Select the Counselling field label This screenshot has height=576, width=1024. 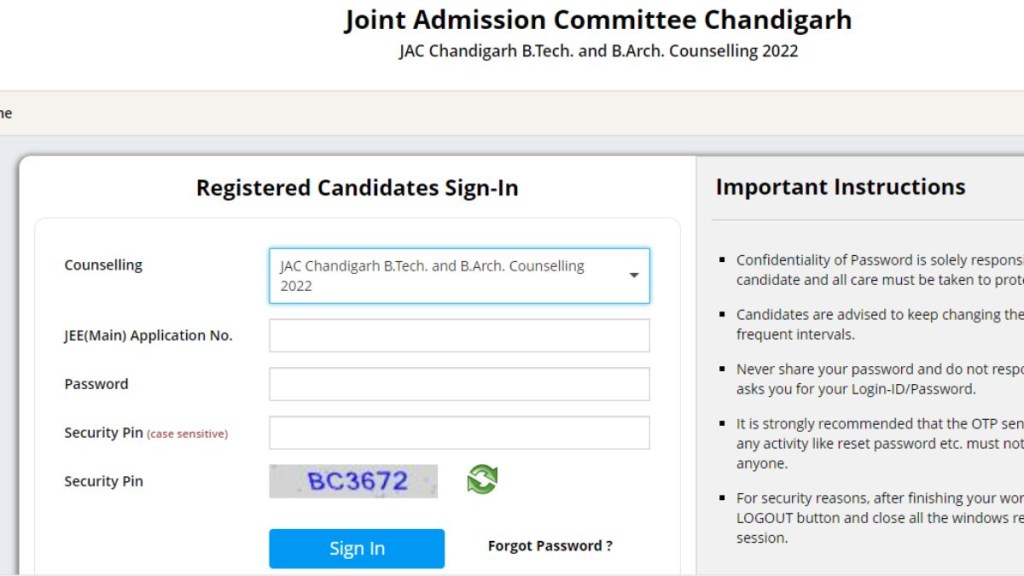102,264
